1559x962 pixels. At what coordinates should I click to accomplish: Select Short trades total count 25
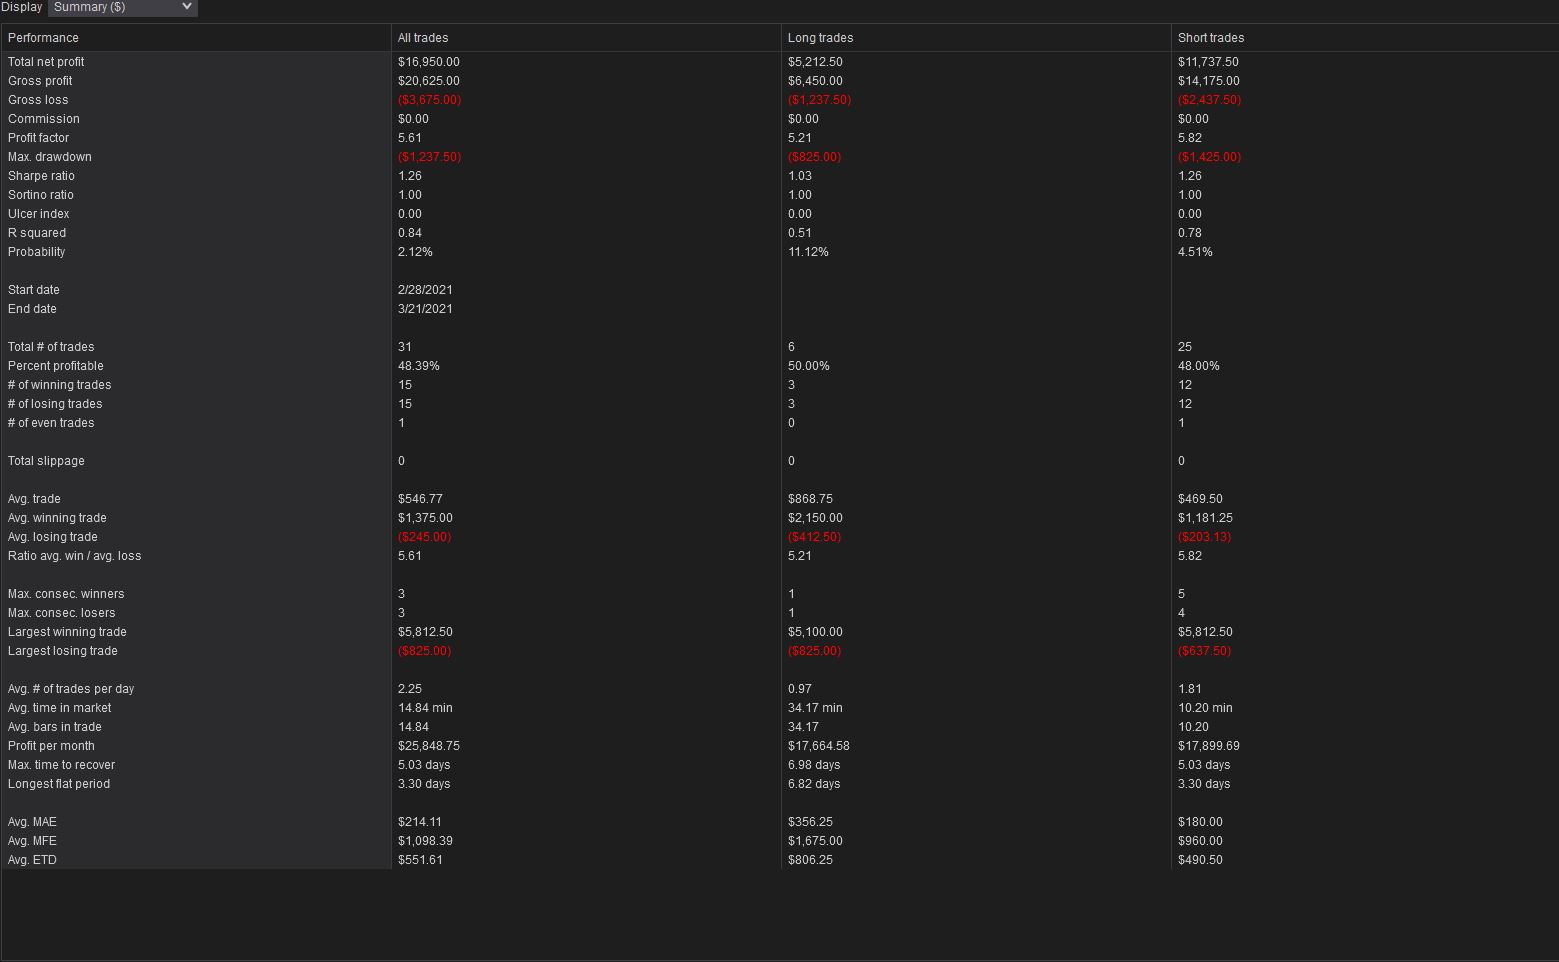tap(1185, 347)
